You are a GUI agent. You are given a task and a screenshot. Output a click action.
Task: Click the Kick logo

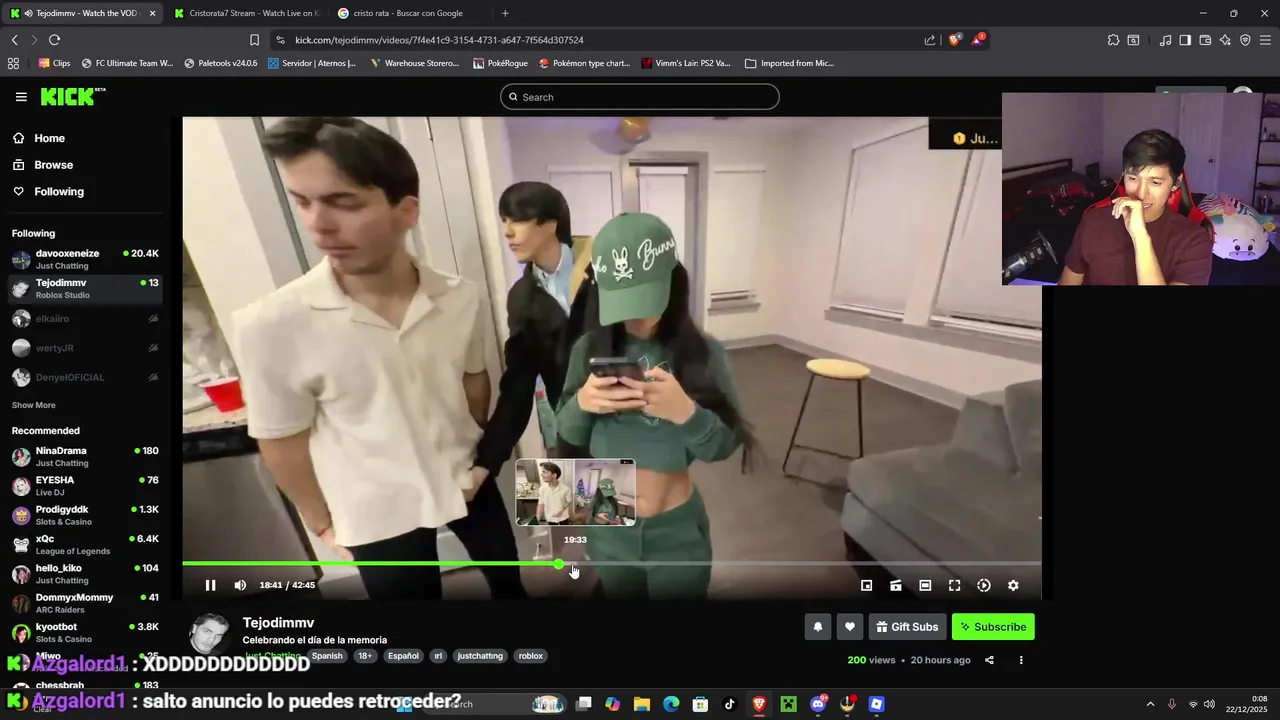click(x=73, y=96)
